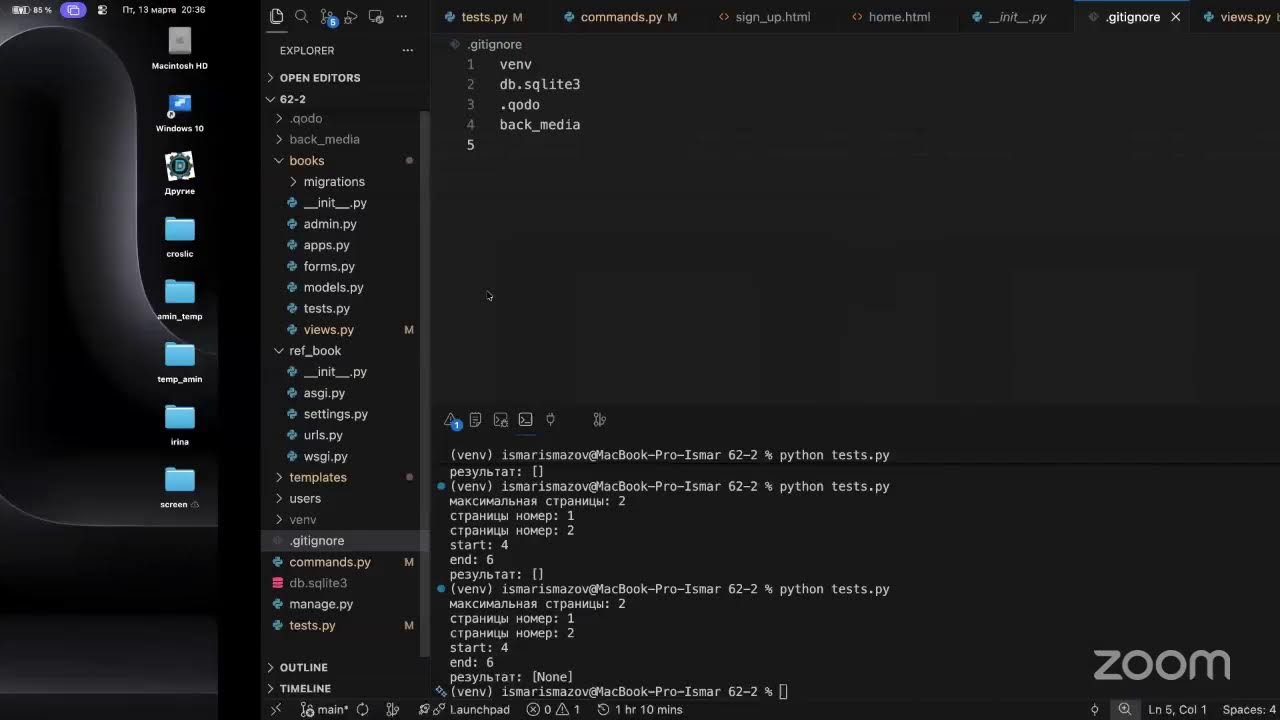Screen dimensions: 1280x720
Task: Show the Output panel icon
Action: click(x=476, y=420)
